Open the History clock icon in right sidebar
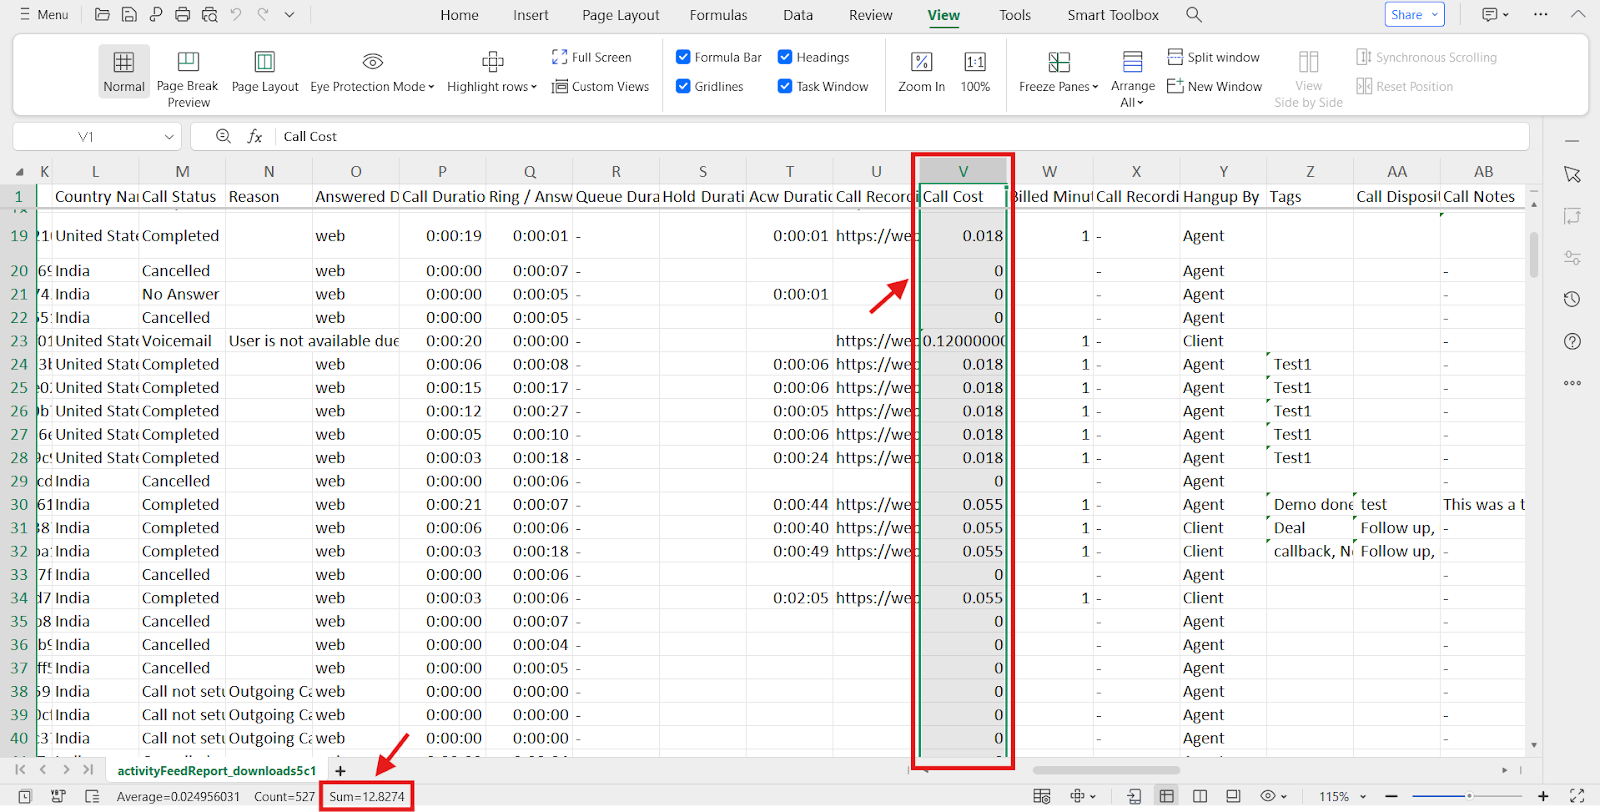Image resolution: width=1600 pixels, height=812 pixels. pyautogui.click(x=1572, y=299)
